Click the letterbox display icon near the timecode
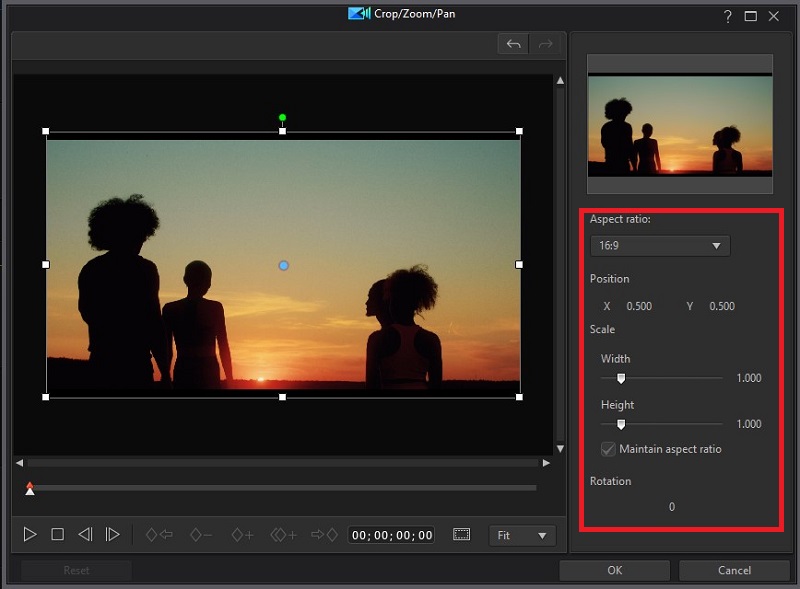Viewport: 800px width, 589px height. [461, 535]
